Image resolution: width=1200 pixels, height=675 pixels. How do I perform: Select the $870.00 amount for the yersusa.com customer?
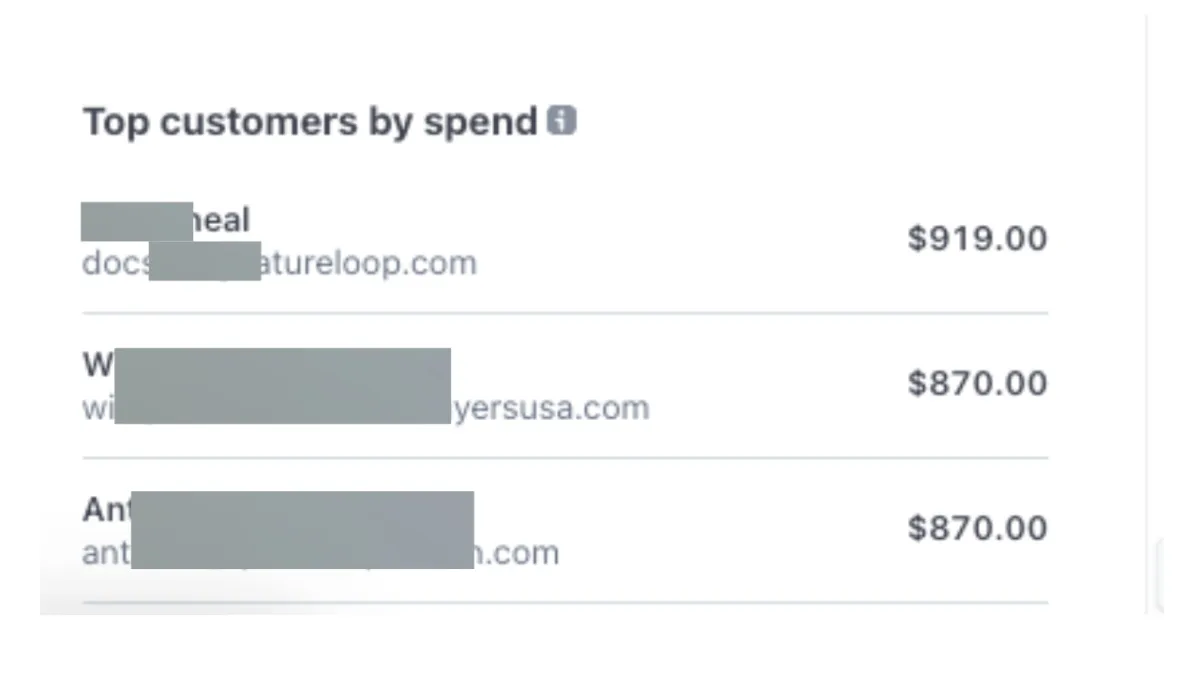pyautogui.click(x=977, y=383)
